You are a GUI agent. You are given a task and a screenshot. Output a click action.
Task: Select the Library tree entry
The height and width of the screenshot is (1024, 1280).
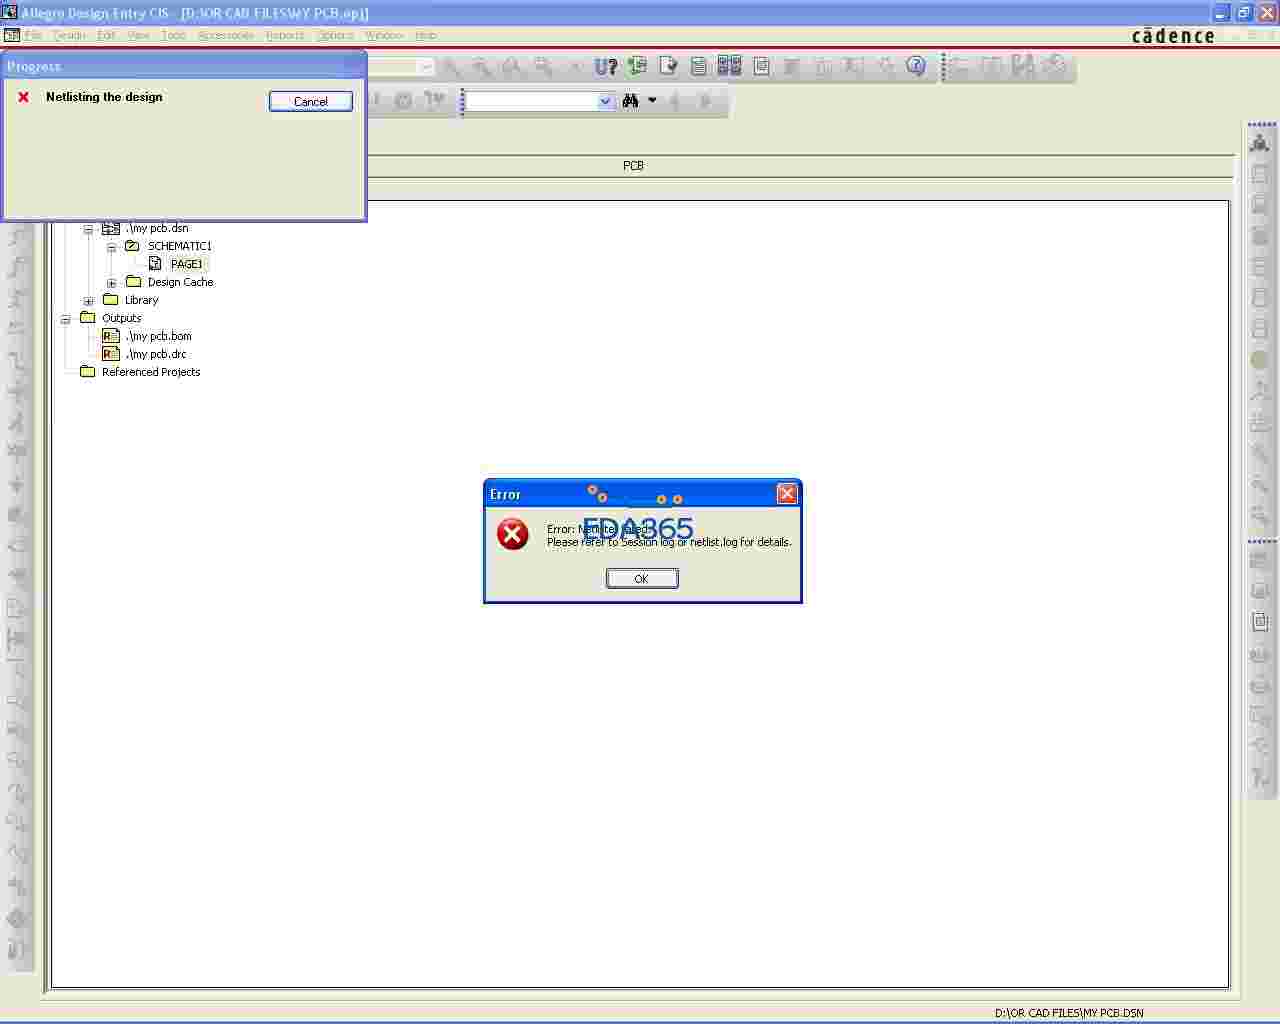coord(141,300)
